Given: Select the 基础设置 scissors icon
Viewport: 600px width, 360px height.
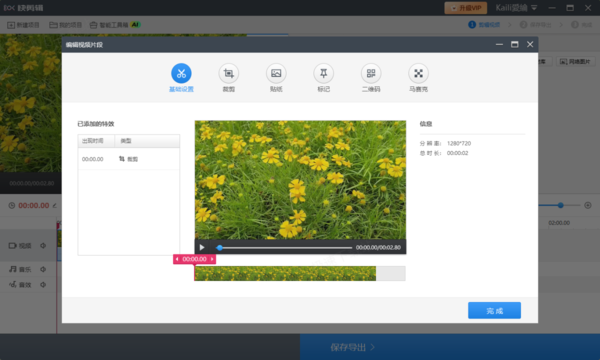Looking at the screenshot, I should pos(181,73).
